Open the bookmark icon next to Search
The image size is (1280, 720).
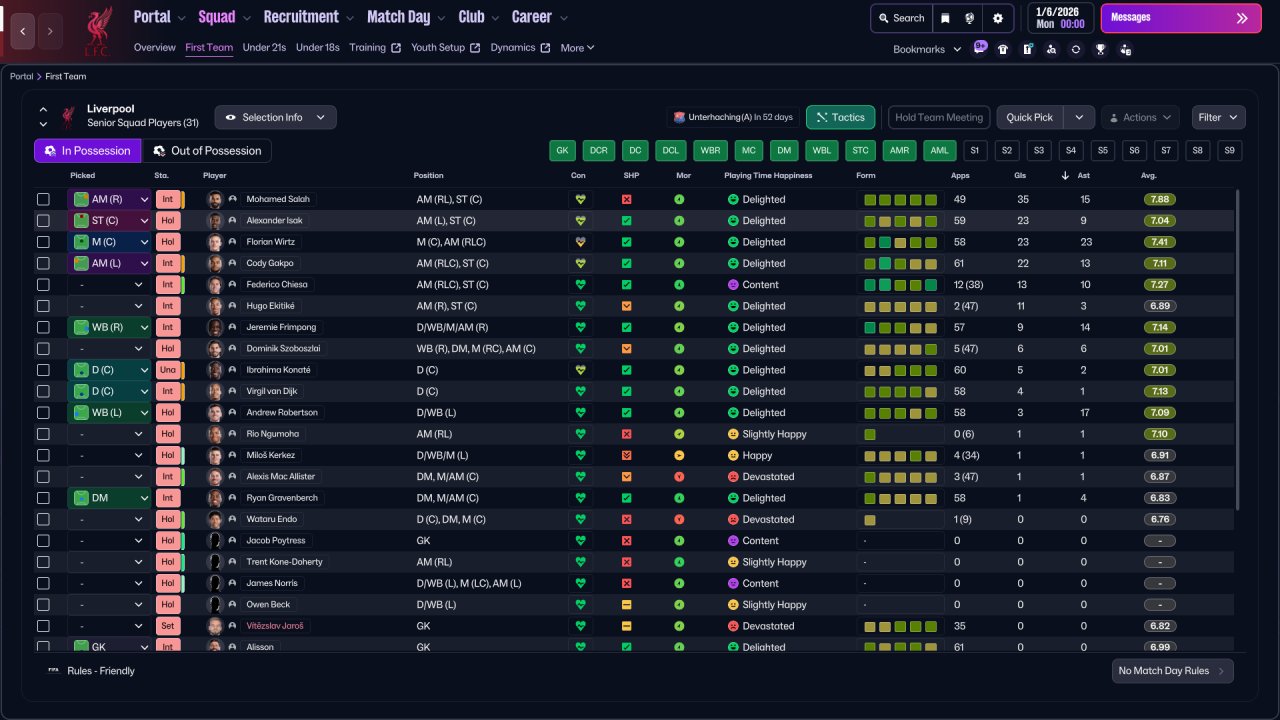(946, 18)
